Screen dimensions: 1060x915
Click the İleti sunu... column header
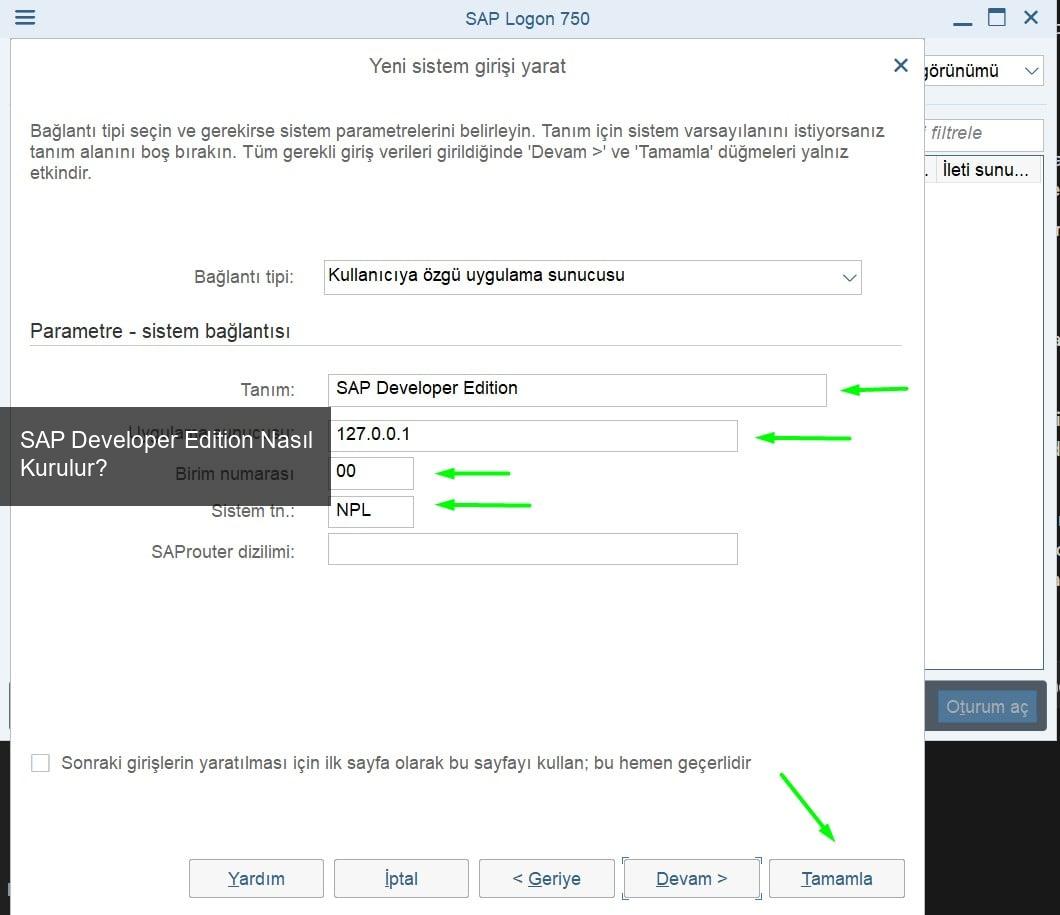point(985,170)
